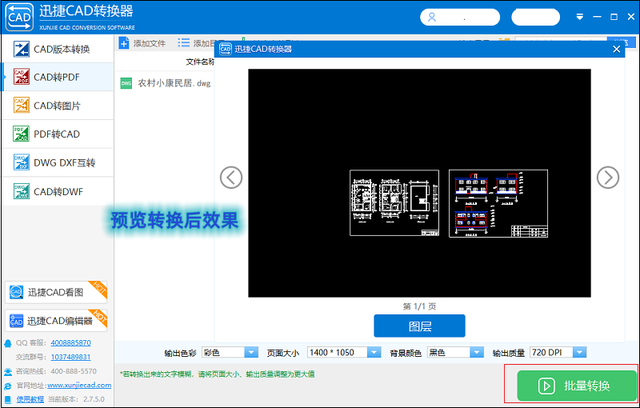Screen dimensions: 640x408
Task: Click the hotline phone icon
Action: tap(8, 372)
